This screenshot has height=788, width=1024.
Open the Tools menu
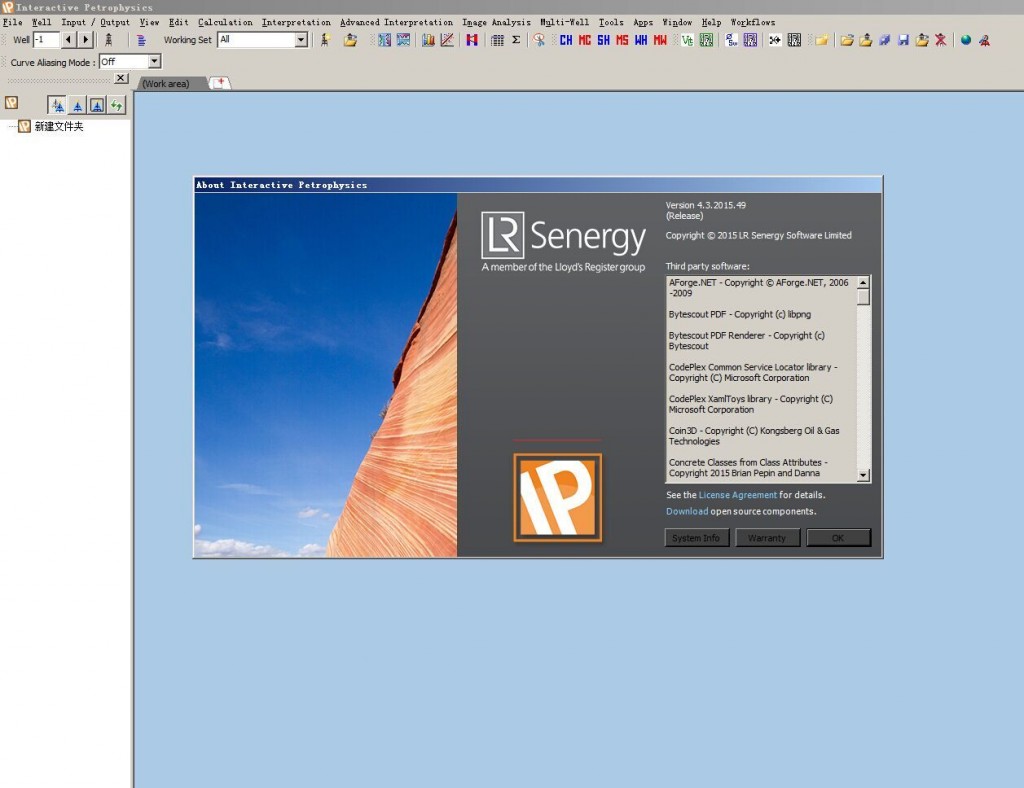(x=611, y=22)
